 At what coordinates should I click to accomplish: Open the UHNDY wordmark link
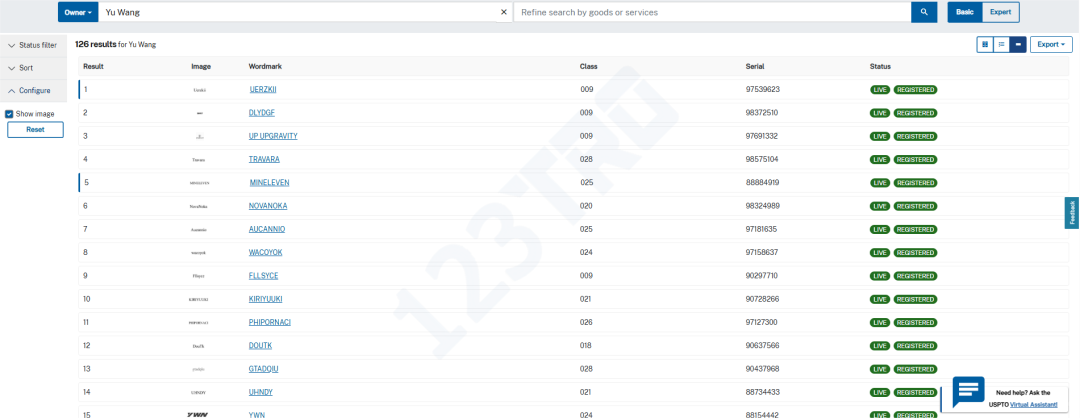[260, 393]
